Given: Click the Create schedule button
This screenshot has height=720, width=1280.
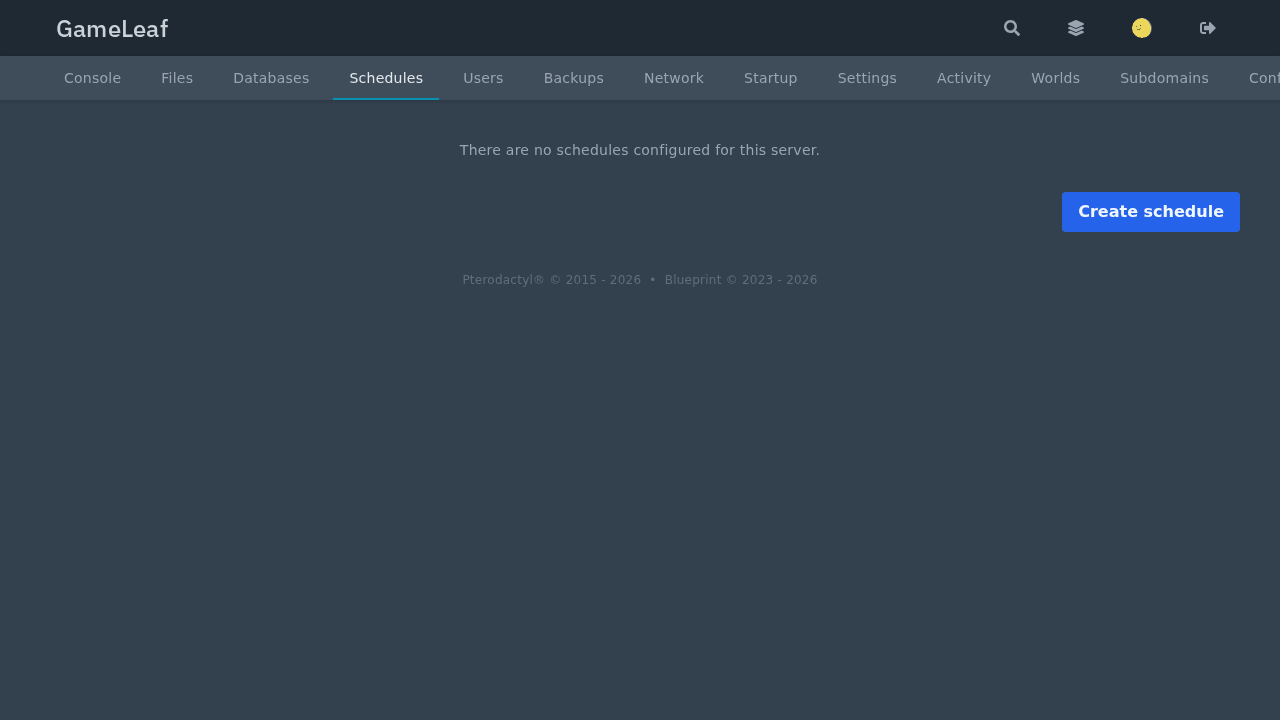Looking at the screenshot, I should pos(1151,212).
